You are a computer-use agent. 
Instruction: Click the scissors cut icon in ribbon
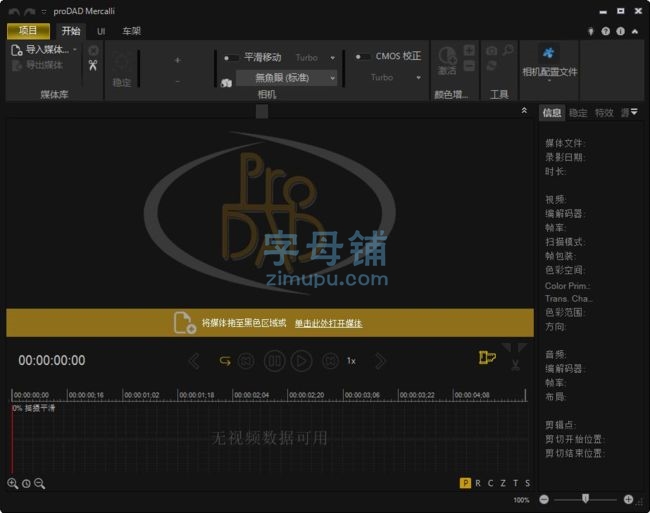pyautogui.click(x=93, y=65)
